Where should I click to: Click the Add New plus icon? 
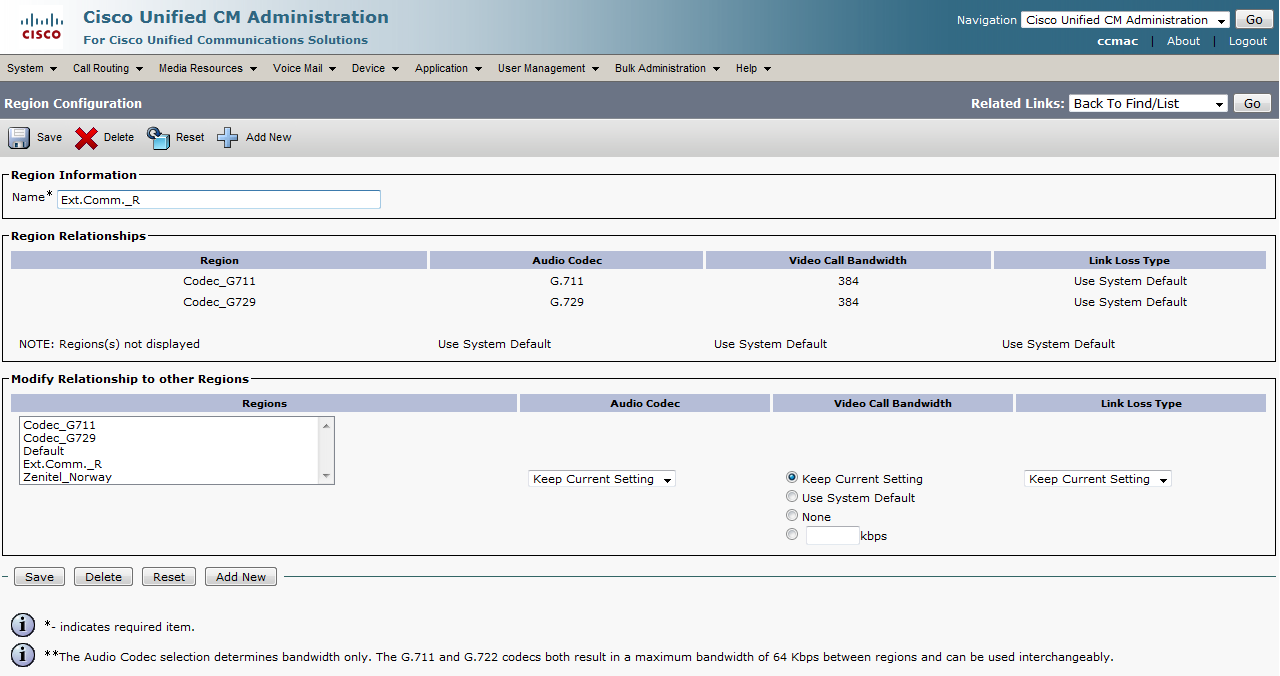[228, 138]
